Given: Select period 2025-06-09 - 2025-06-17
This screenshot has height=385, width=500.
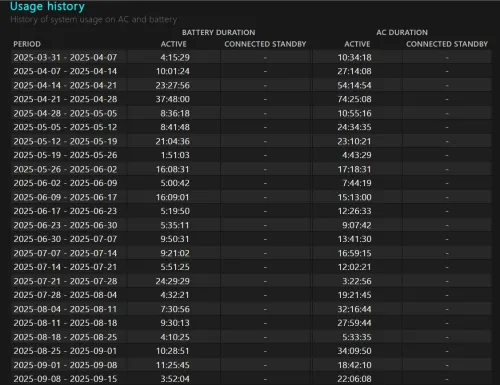Looking at the screenshot, I should pyautogui.click(x=65, y=197).
